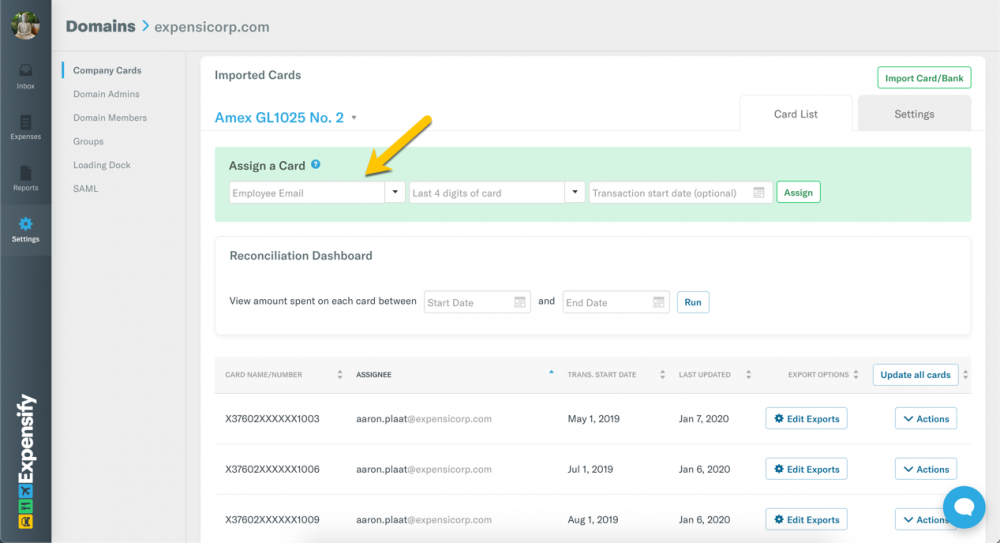Click card number X37602XXXXXX1009
Viewport: 1000px width, 543px height.
(272, 519)
